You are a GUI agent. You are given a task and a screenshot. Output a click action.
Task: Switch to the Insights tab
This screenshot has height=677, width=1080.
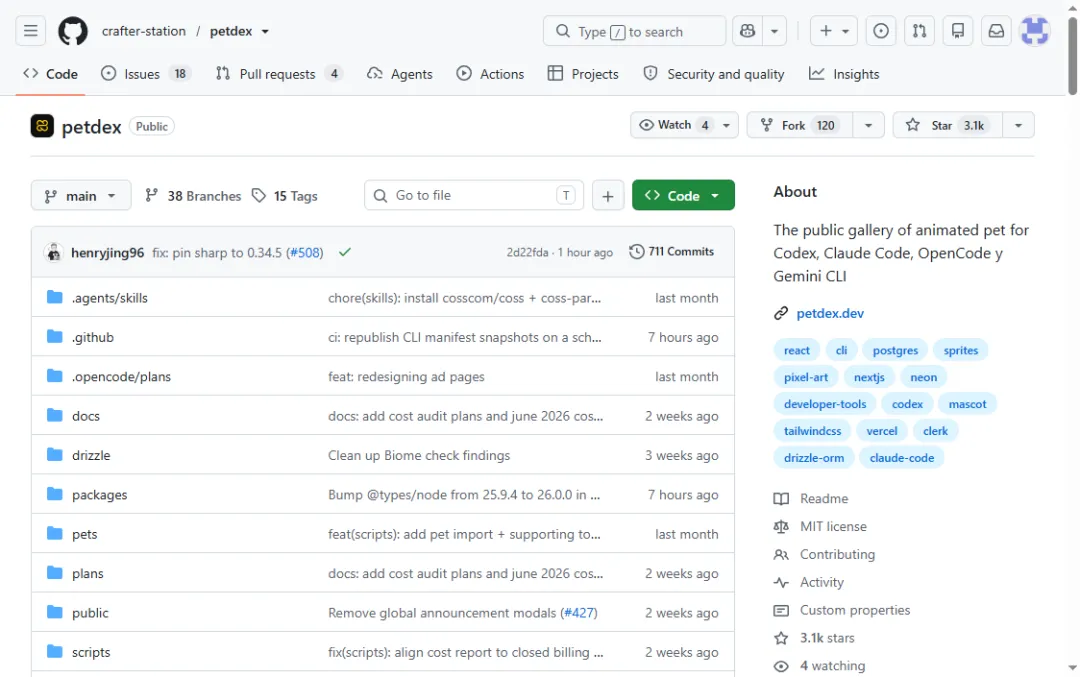click(x=844, y=74)
